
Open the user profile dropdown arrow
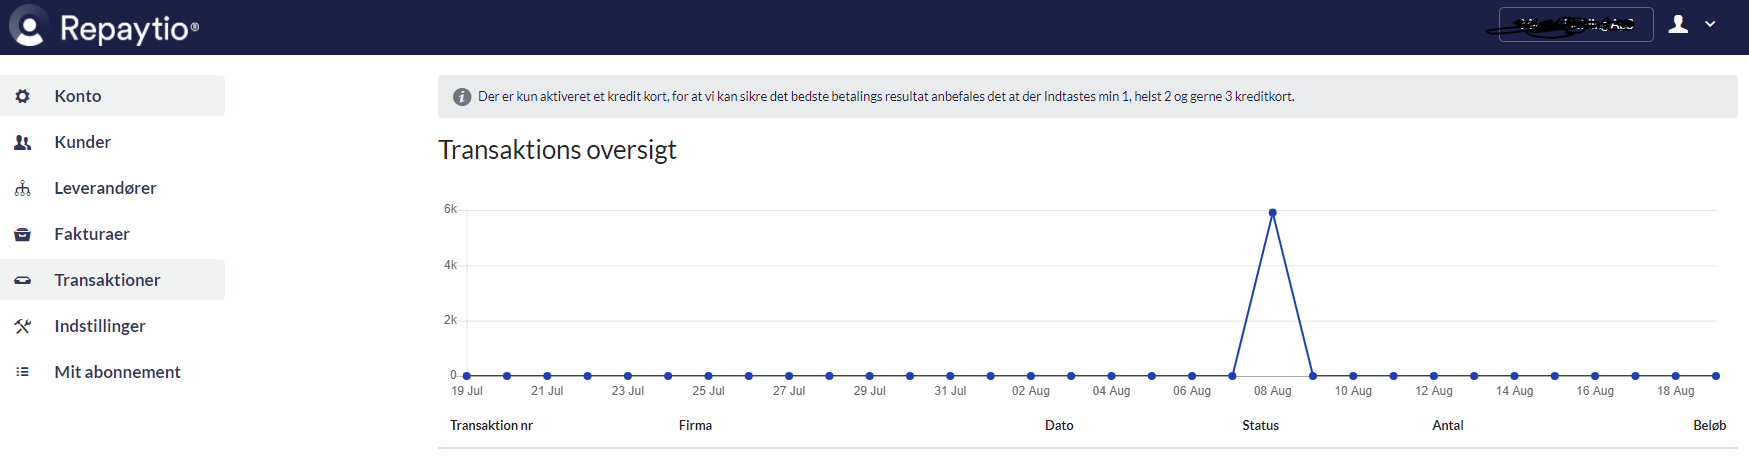point(1710,25)
